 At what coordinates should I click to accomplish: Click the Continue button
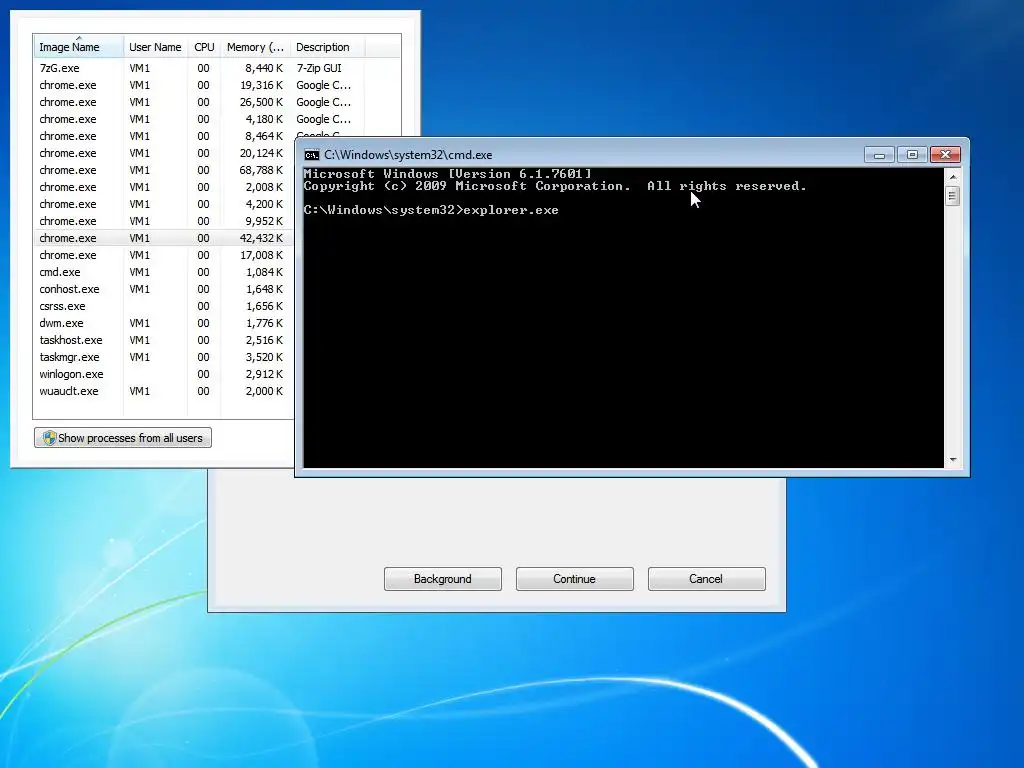pos(575,579)
